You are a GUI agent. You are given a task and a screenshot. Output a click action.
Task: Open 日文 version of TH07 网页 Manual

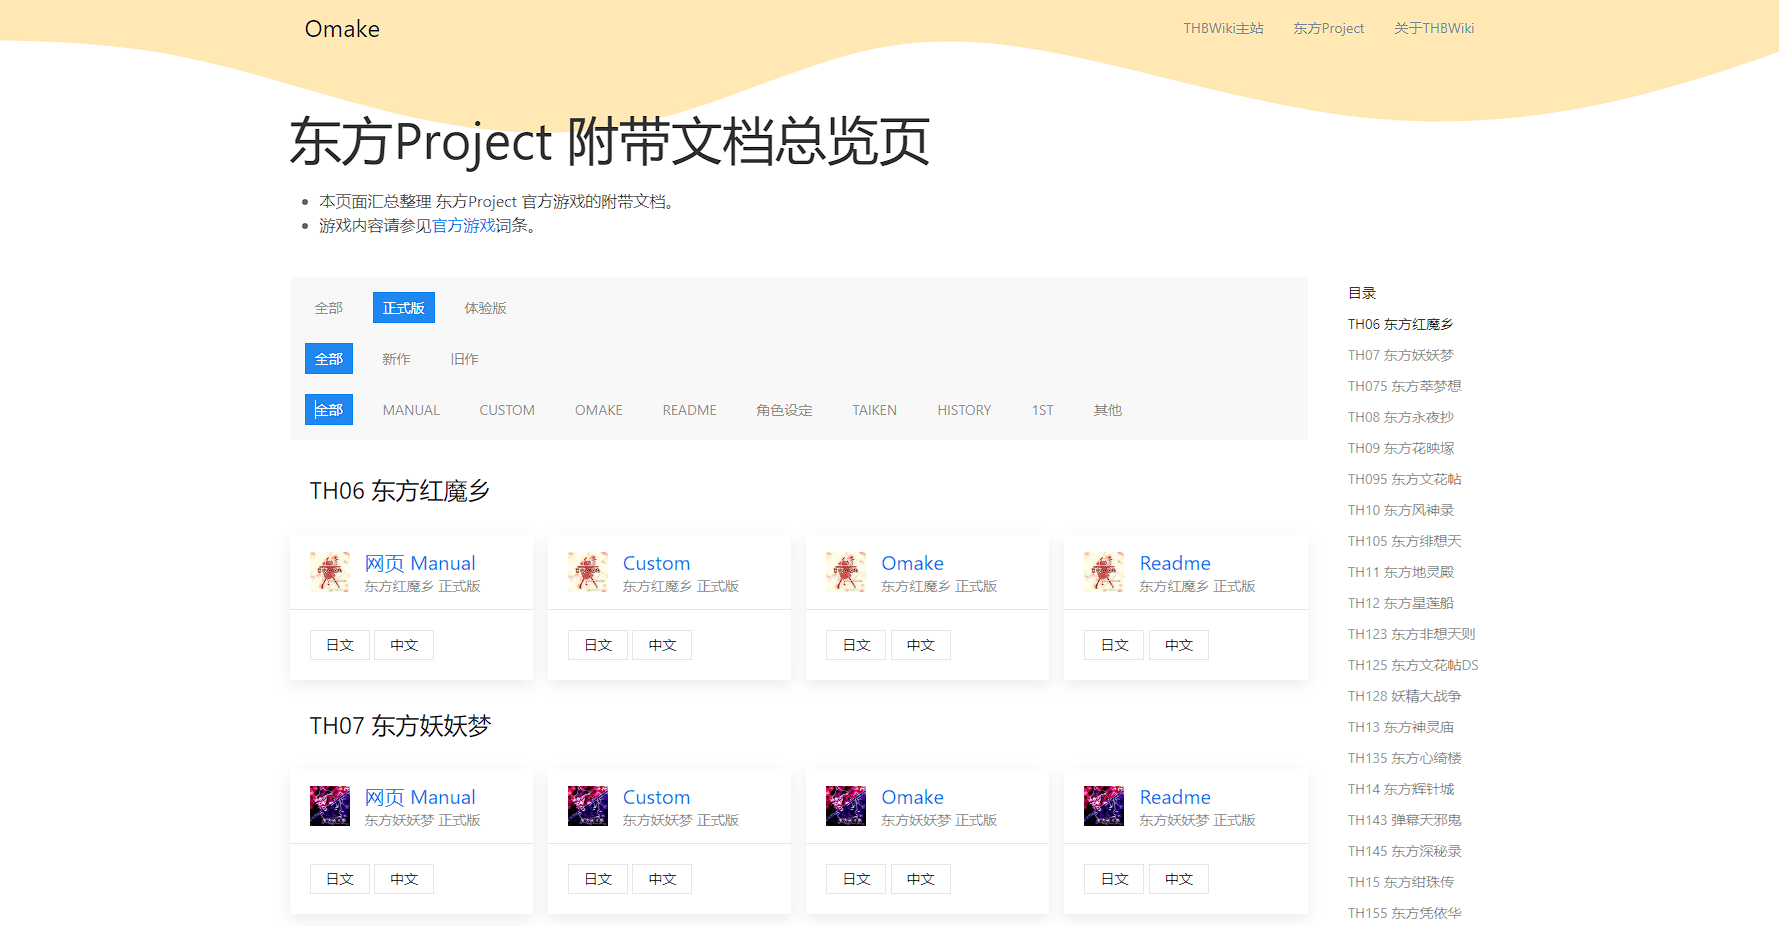click(340, 879)
